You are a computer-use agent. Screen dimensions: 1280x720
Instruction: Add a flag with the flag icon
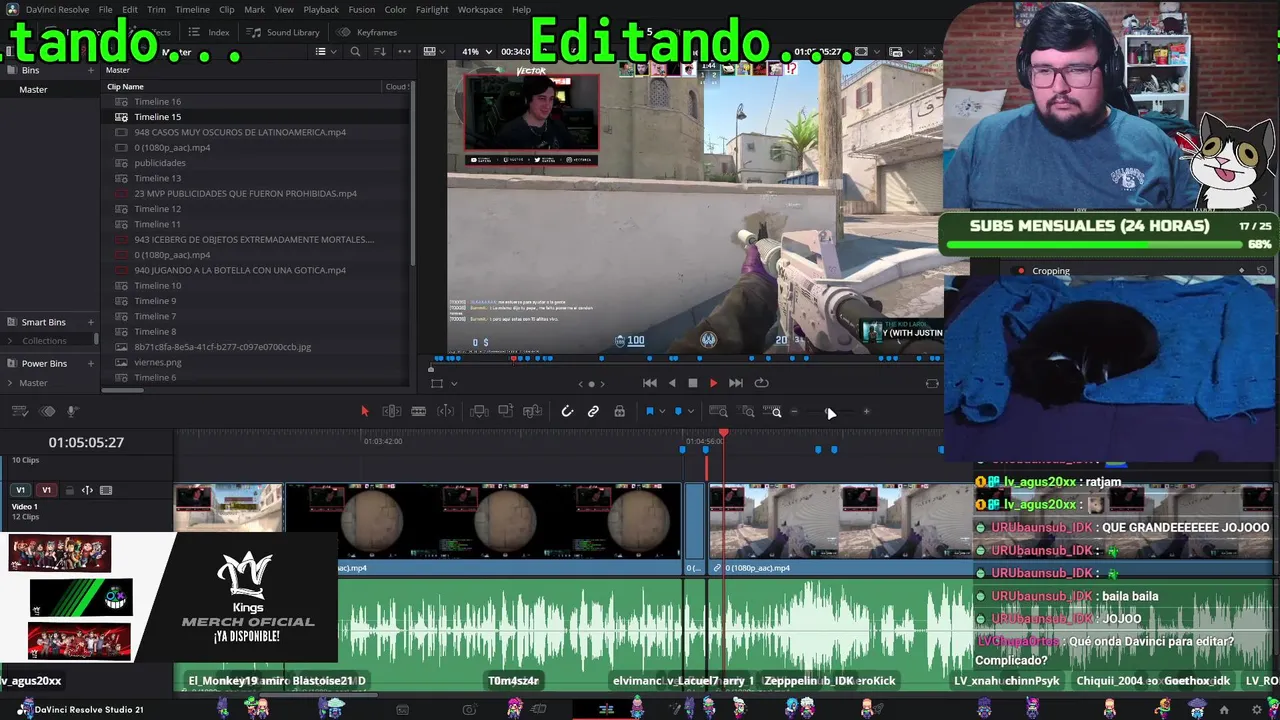[x=649, y=411]
